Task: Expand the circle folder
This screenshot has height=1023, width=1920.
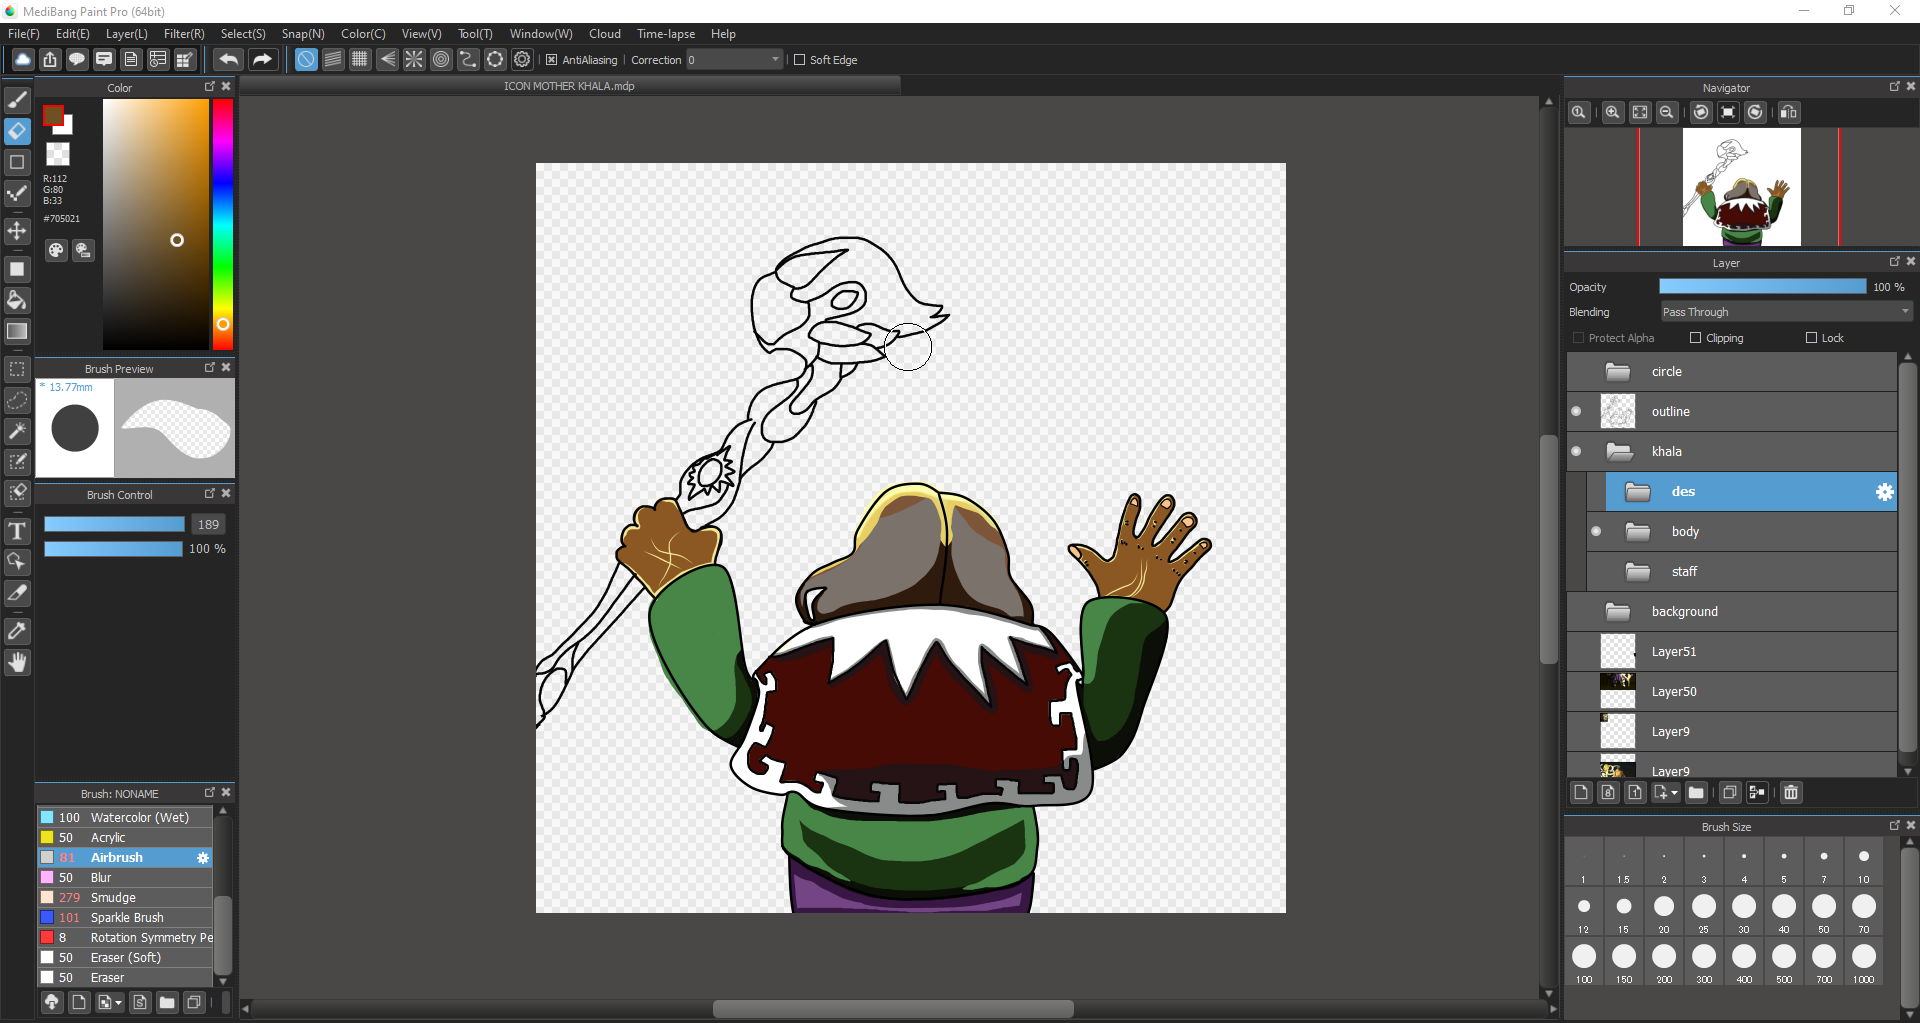Action: tap(1618, 372)
